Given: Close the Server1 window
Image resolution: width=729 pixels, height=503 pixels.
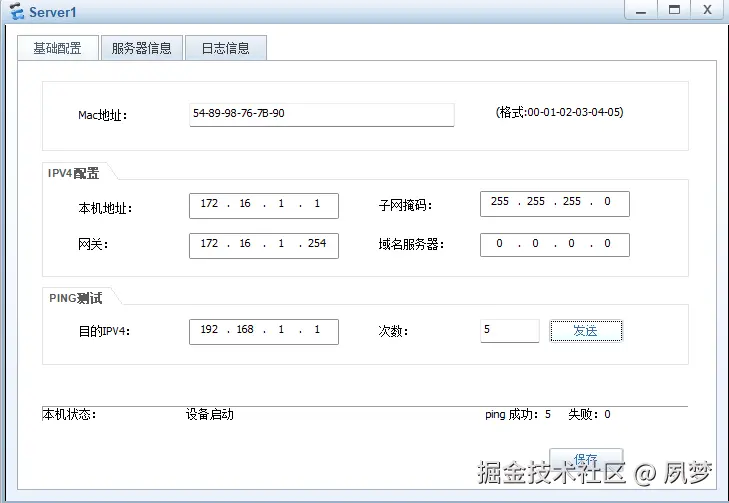Looking at the screenshot, I should 708,10.
